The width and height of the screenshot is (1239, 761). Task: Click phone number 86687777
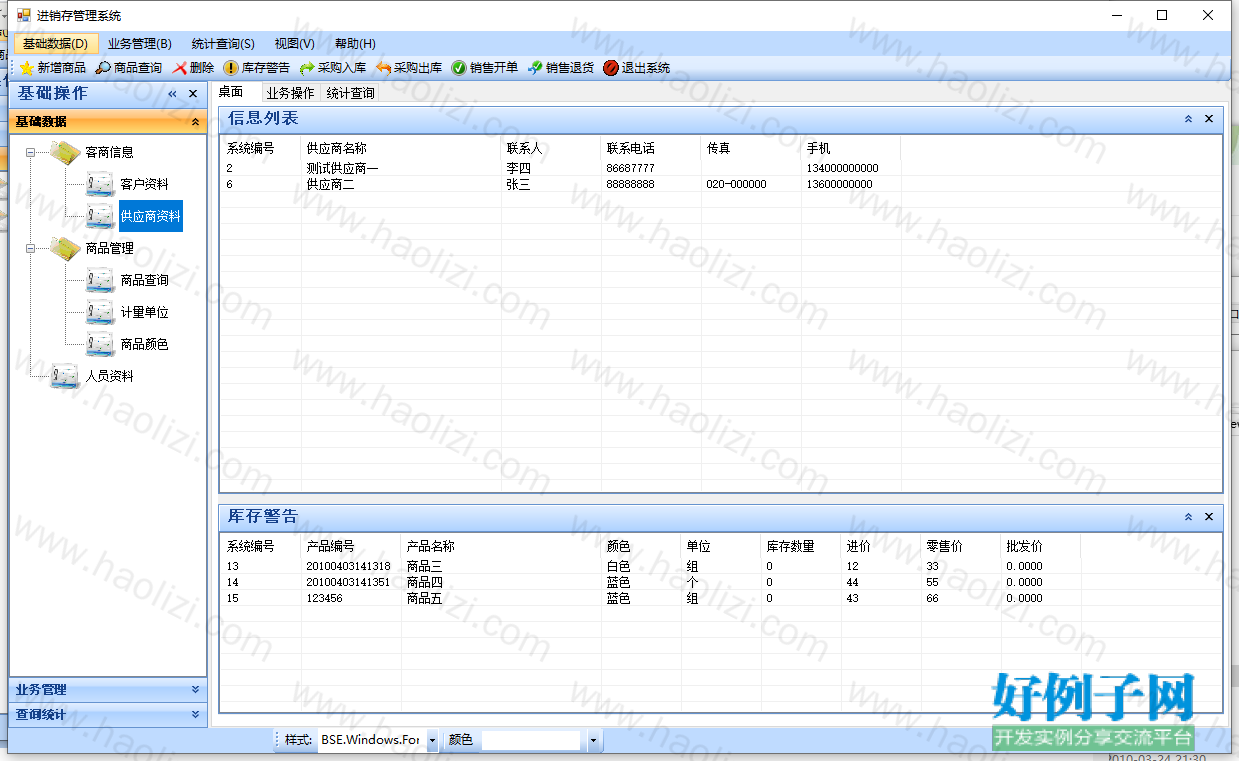(631, 168)
